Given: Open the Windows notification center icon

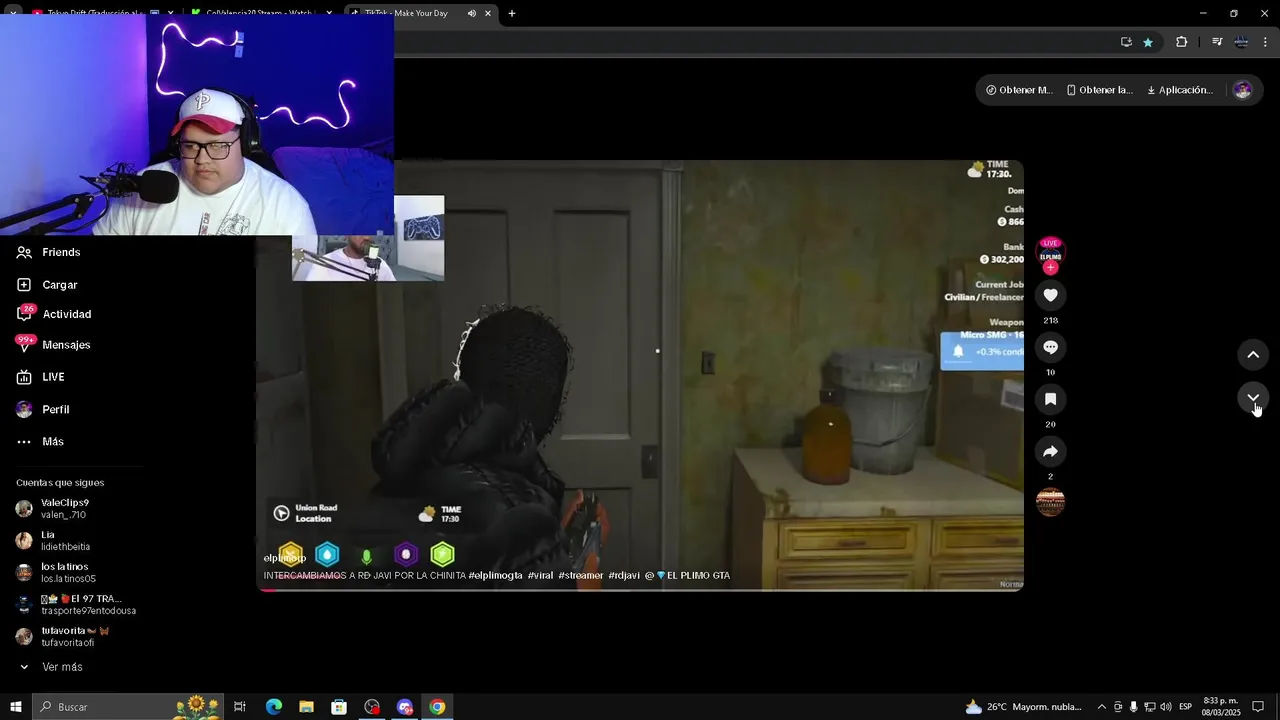Looking at the screenshot, I should [1258, 707].
